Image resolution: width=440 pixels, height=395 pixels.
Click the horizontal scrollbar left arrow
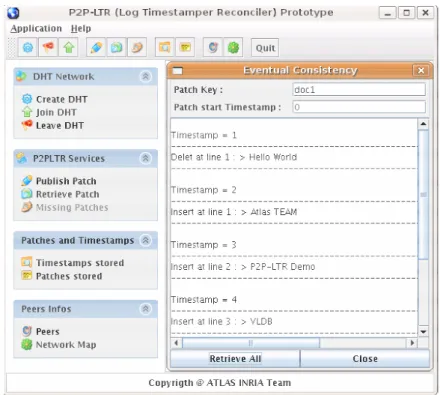(176, 343)
